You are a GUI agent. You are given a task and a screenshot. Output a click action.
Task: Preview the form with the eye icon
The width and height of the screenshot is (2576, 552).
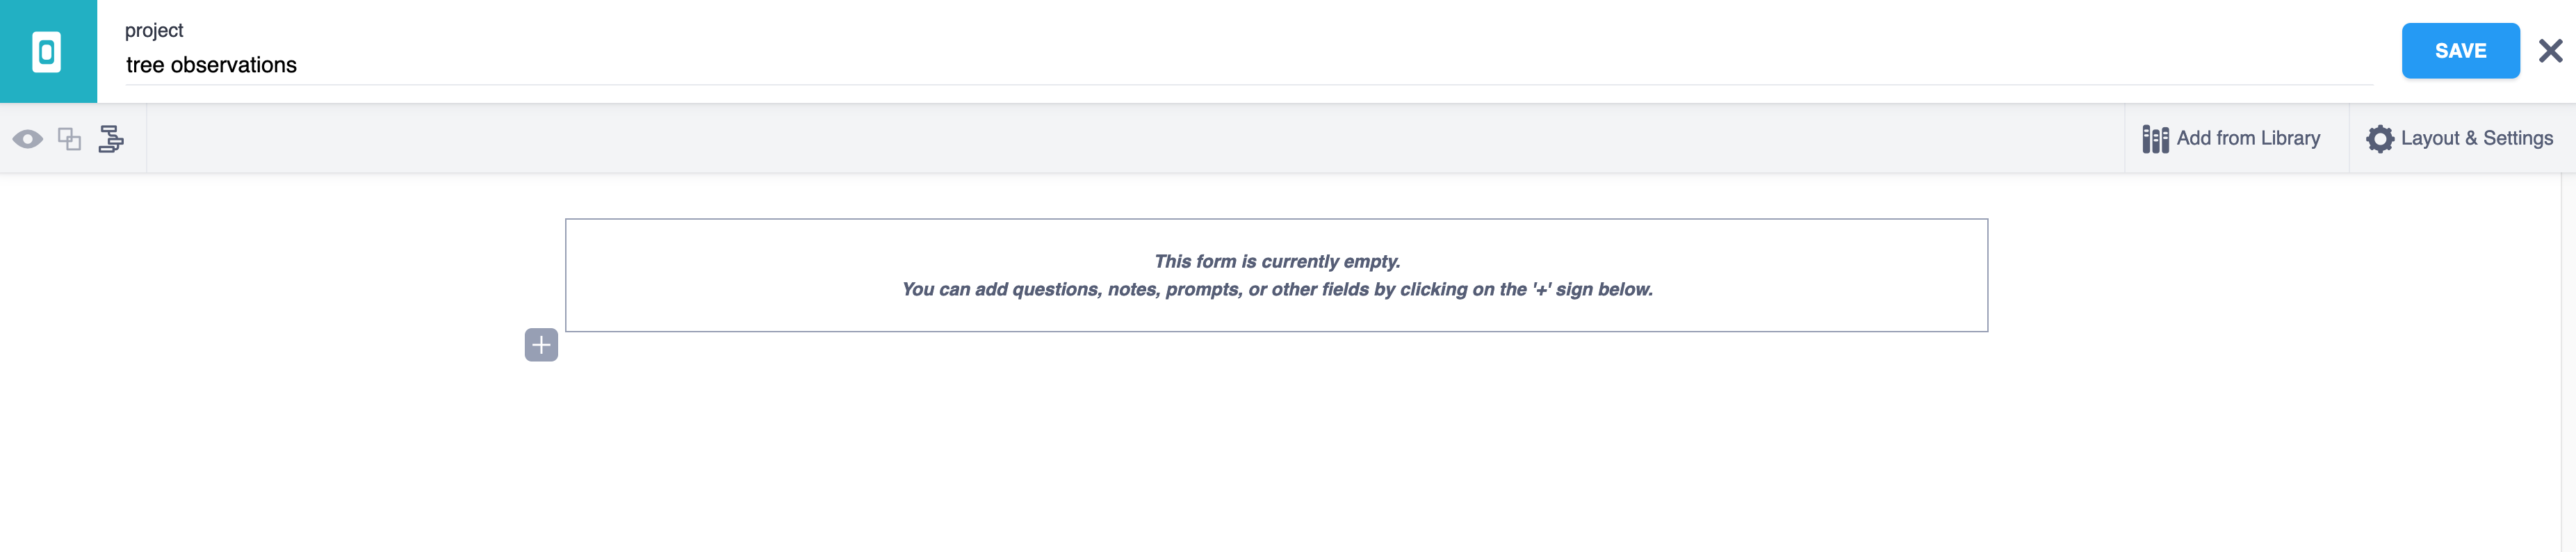tap(28, 139)
